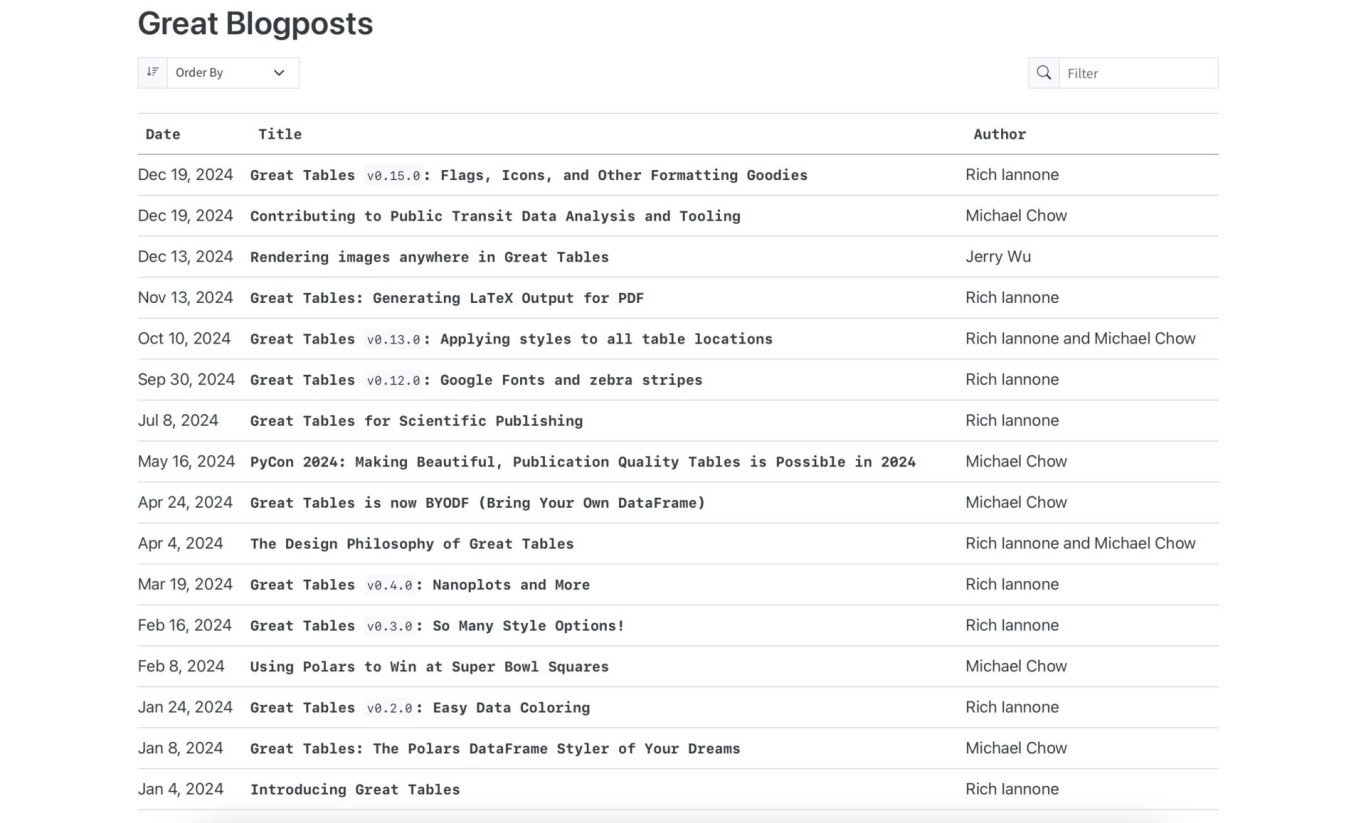1366x823 pixels.
Task: Click the 'Nov 13, 2024' date cell
Action: click(x=185, y=297)
